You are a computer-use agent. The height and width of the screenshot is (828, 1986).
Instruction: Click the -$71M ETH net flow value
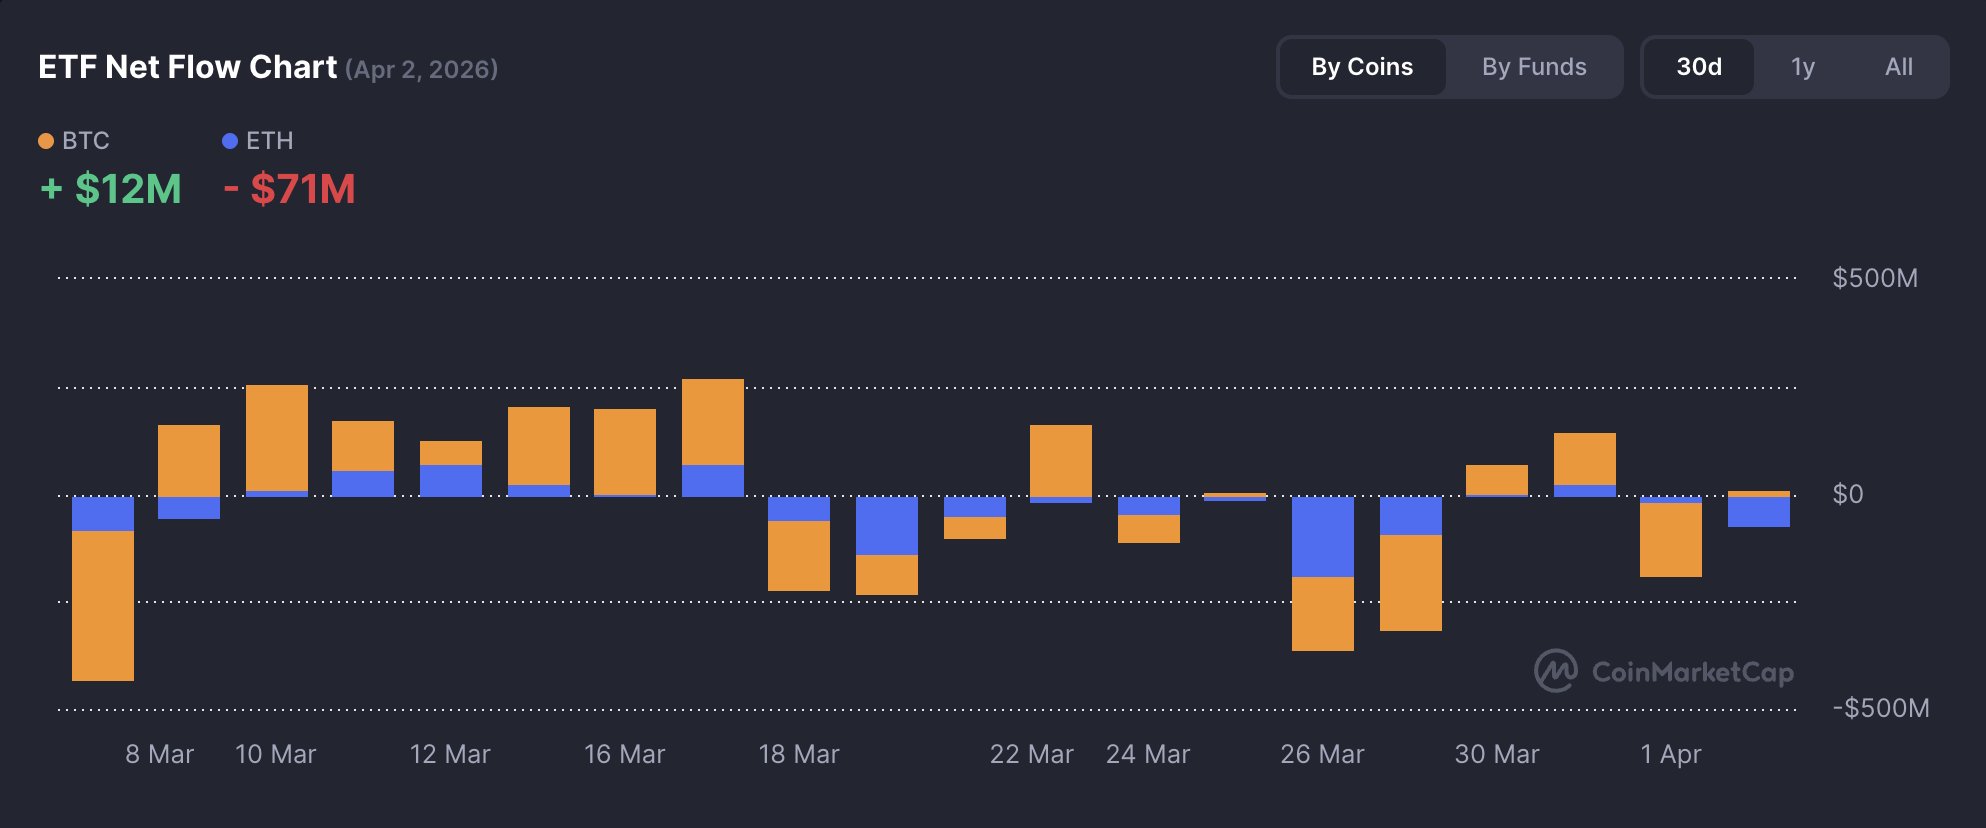point(290,189)
